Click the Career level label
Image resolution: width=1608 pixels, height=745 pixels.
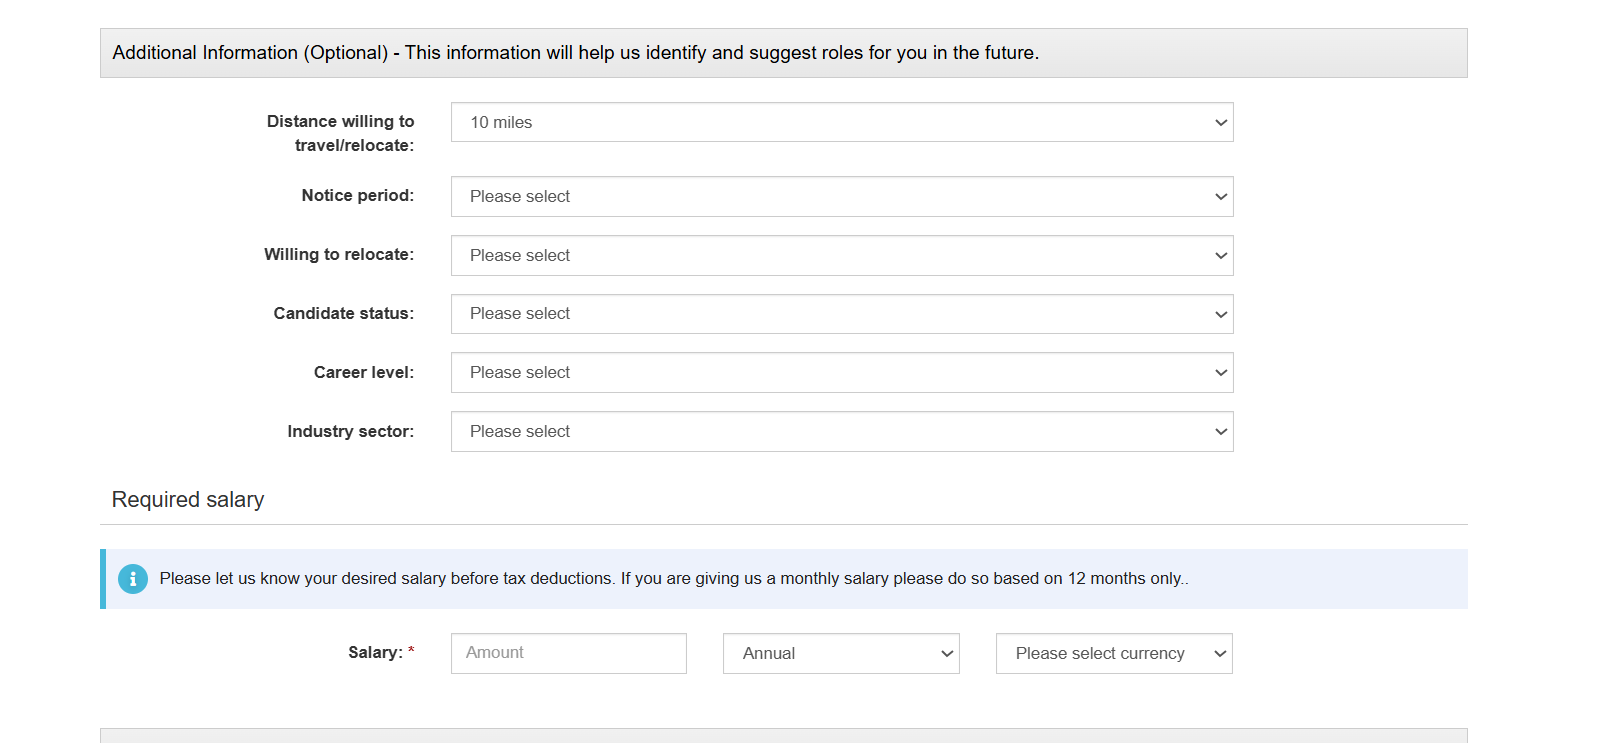(363, 373)
